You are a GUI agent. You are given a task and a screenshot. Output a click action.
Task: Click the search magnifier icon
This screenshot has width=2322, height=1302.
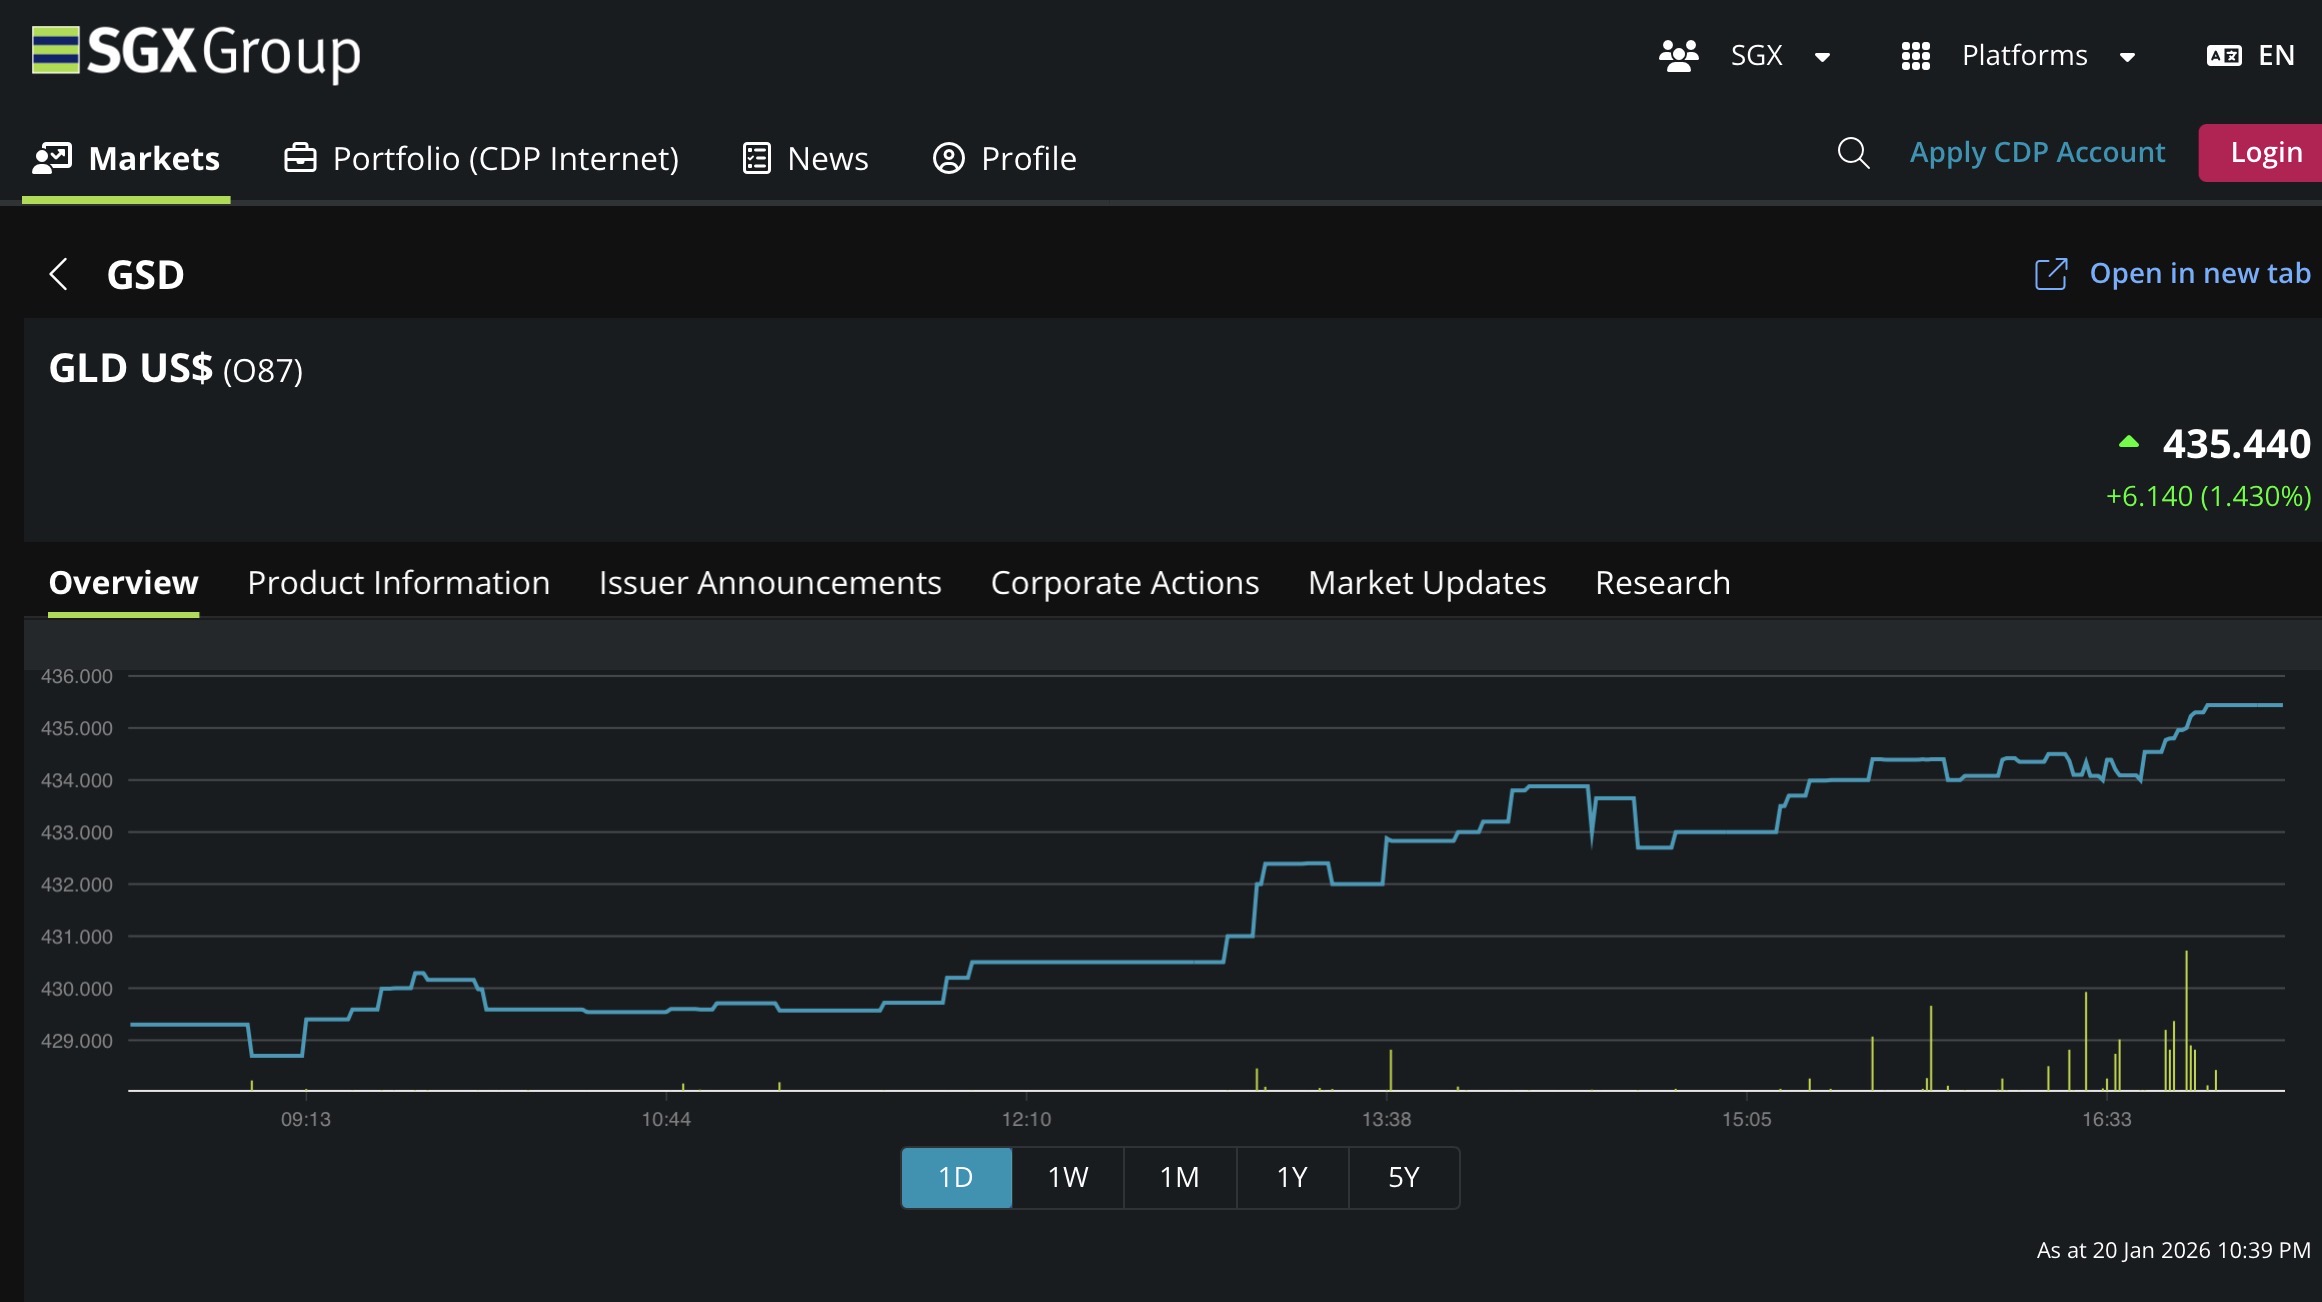tap(1853, 153)
